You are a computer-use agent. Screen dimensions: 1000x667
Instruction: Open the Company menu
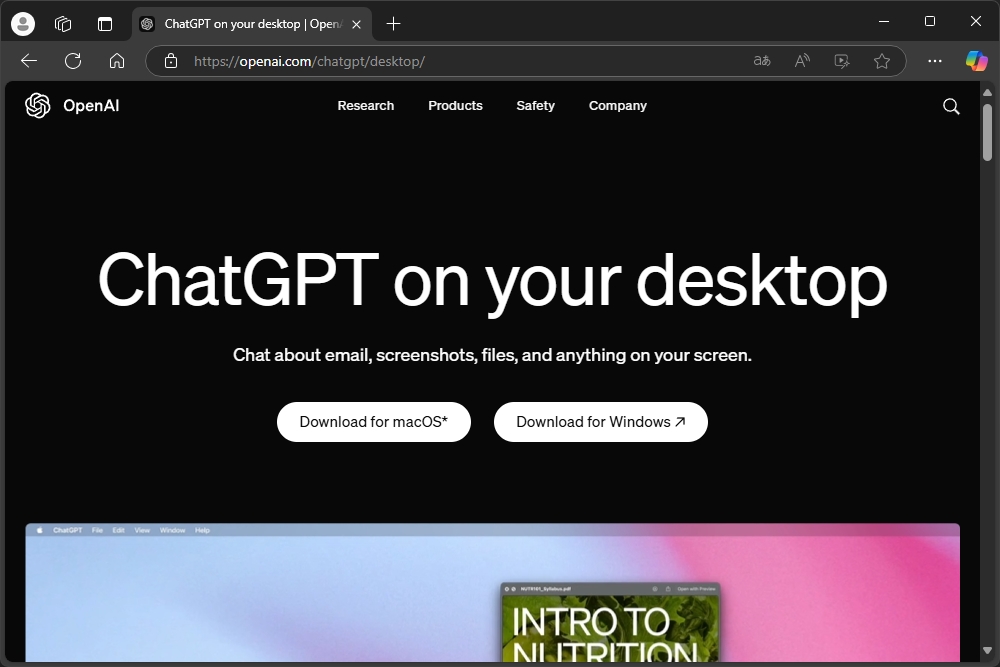click(618, 106)
